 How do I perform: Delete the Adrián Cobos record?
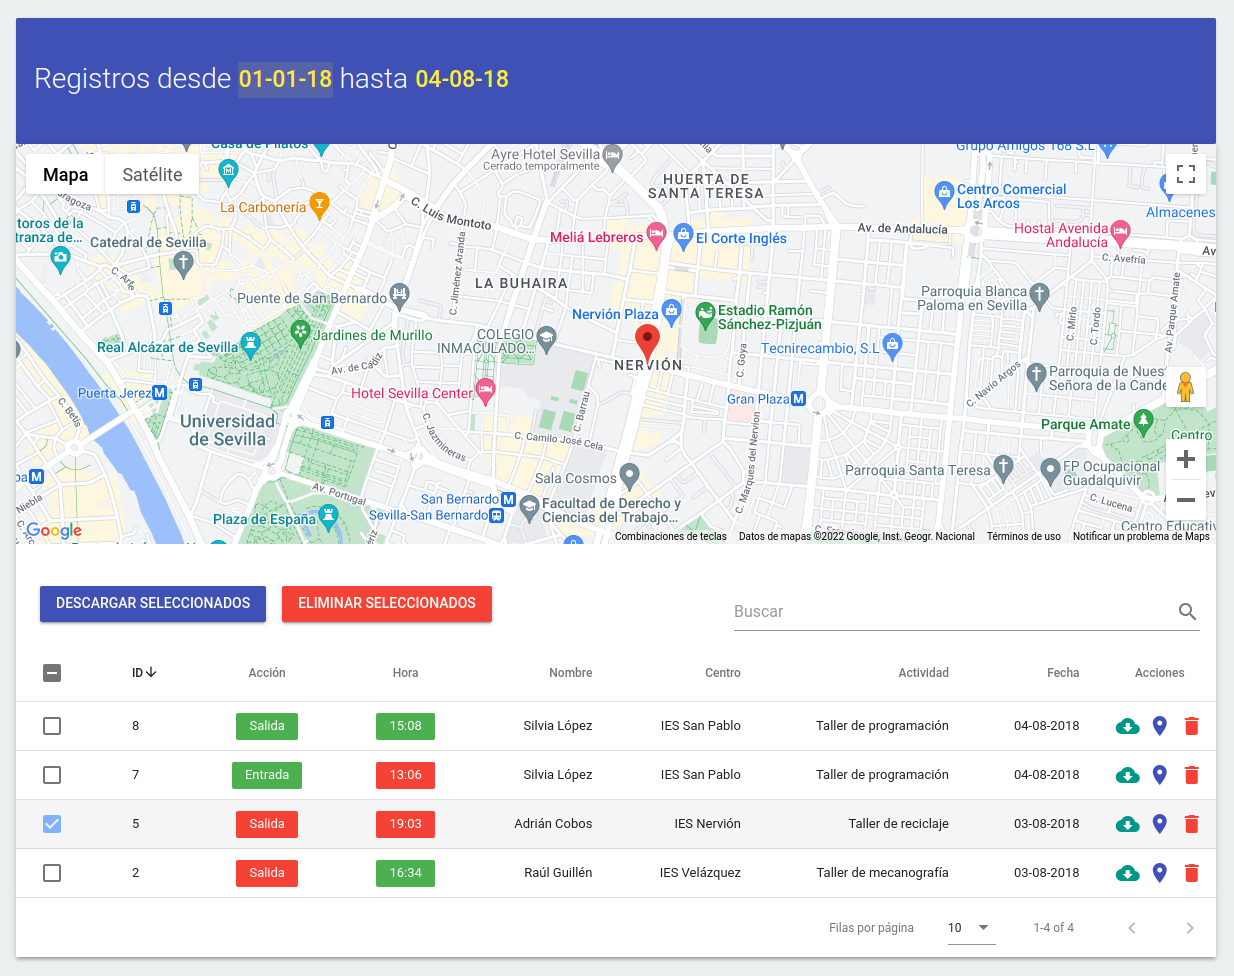(1191, 824)
